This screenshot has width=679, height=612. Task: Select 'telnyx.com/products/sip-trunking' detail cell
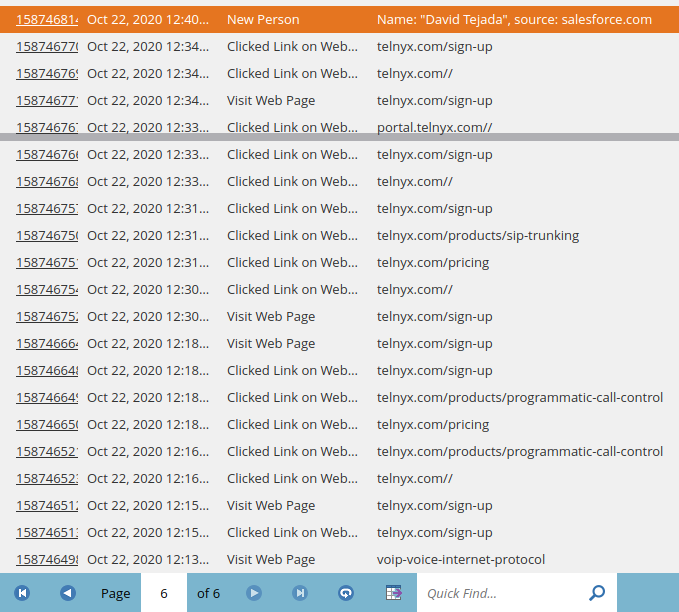[478, 236]
